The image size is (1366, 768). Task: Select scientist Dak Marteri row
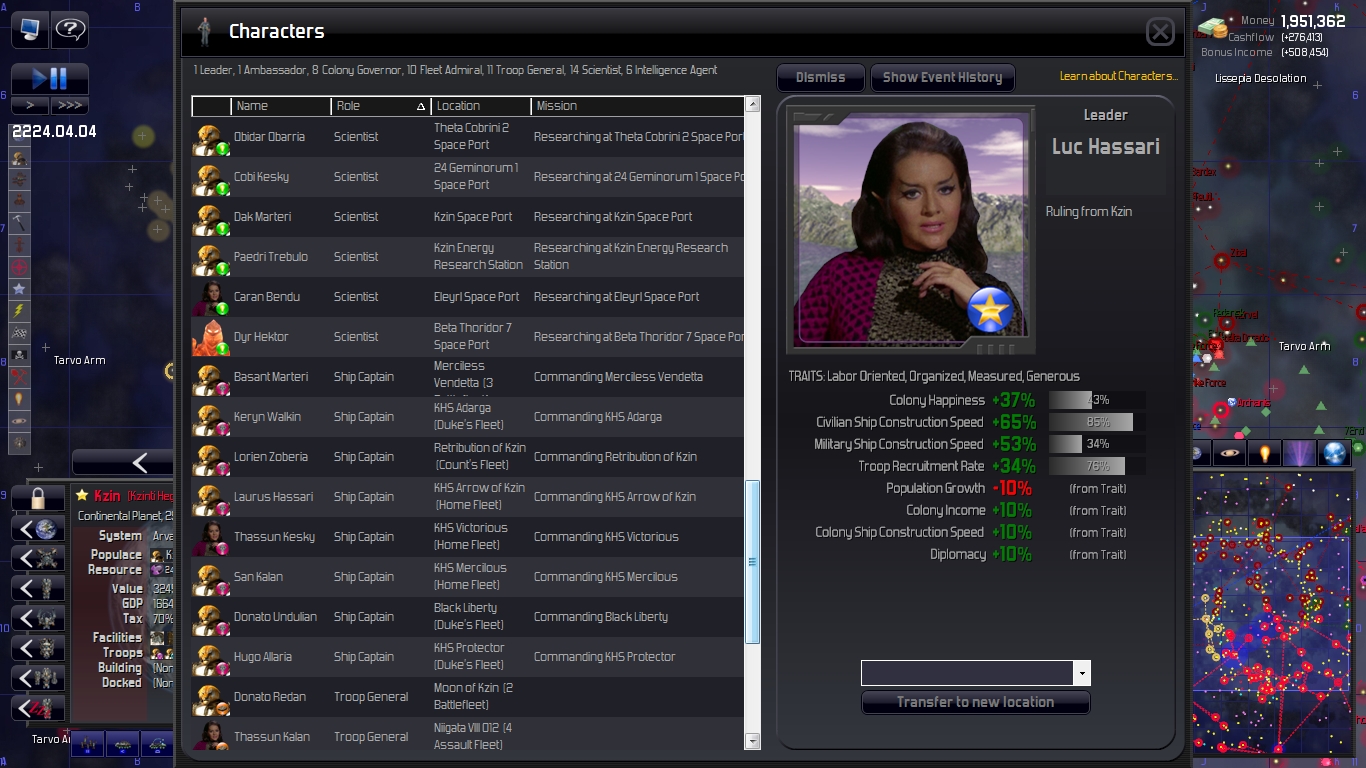[x=468, y=217]
